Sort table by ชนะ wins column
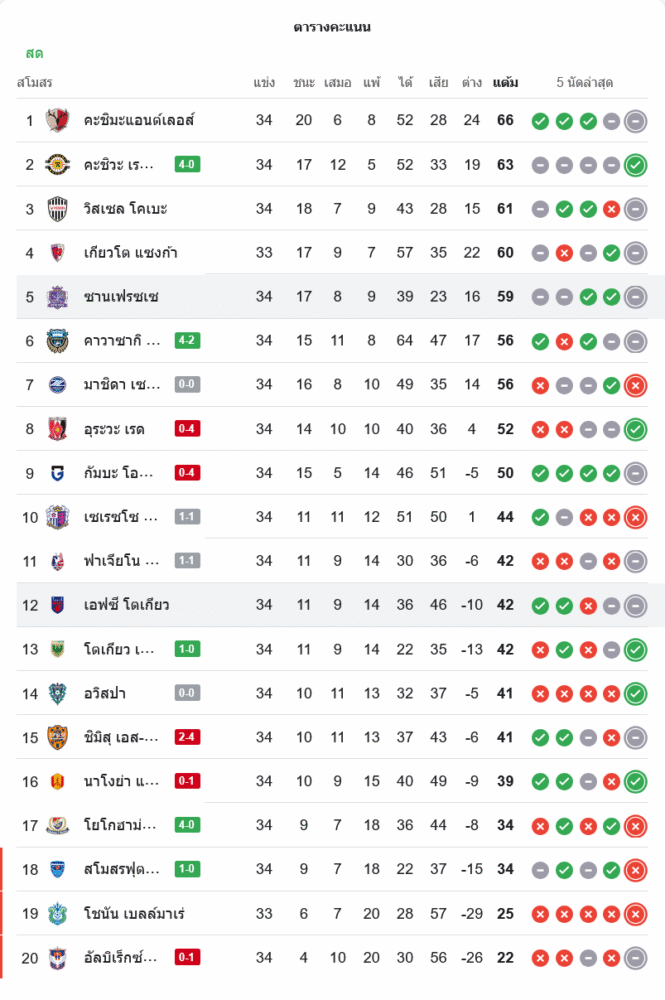Viewport: 665px width, 1000px height. click(304, 82)
